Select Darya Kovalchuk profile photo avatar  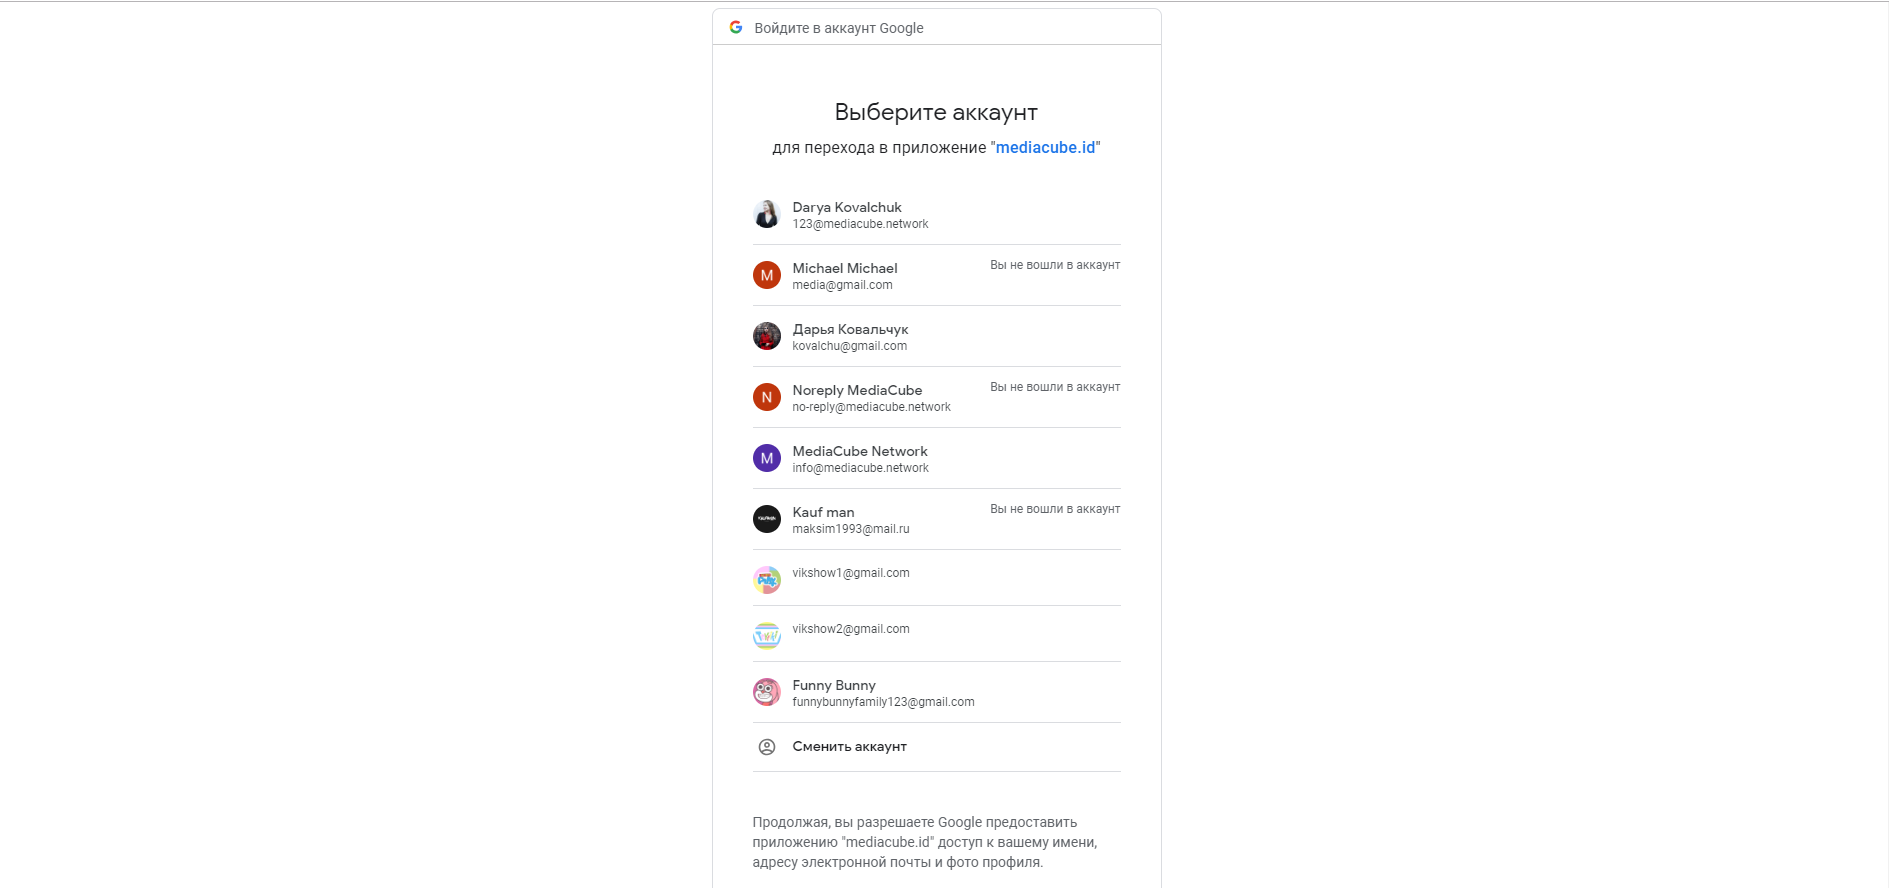pos(767,214)
